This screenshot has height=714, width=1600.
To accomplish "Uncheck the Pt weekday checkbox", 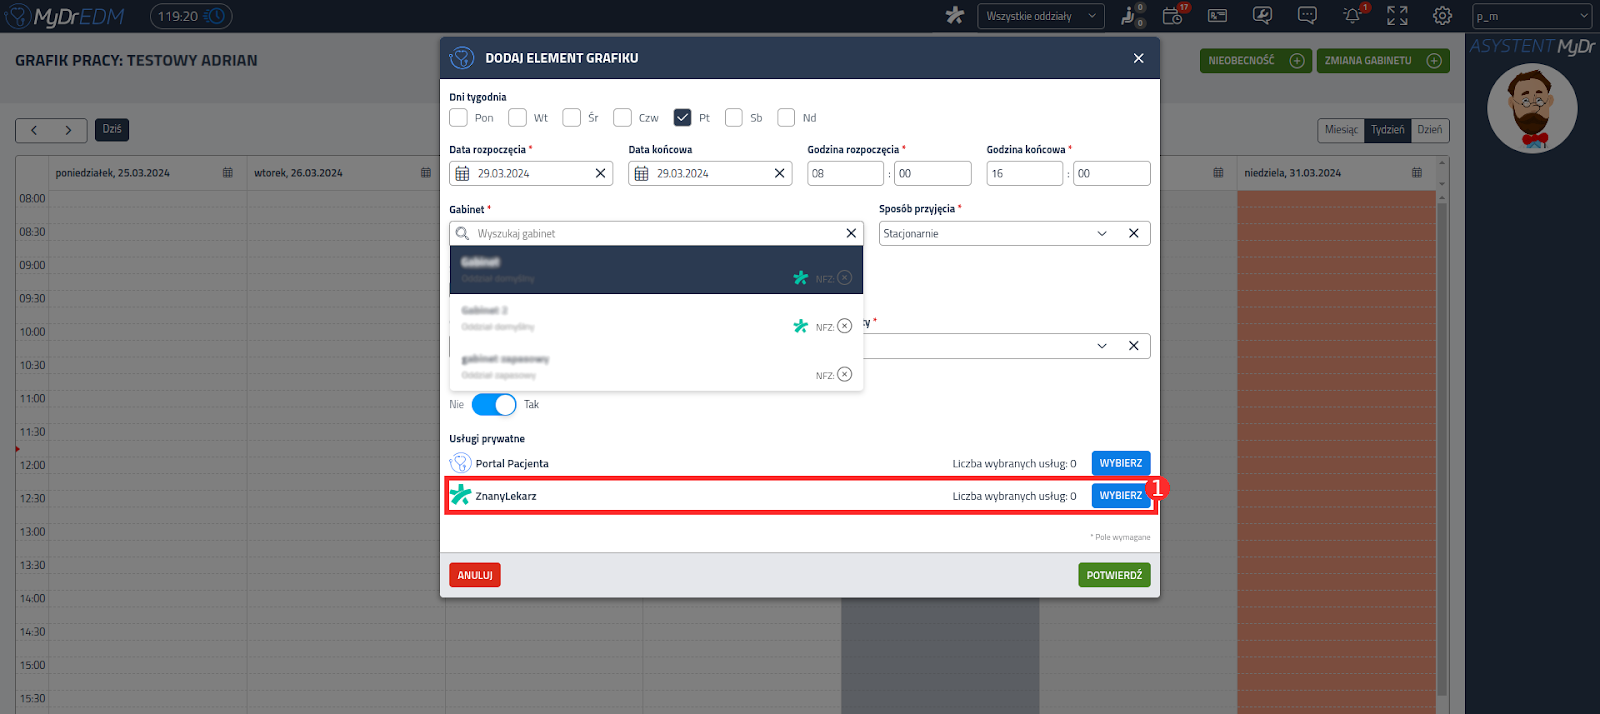I will tap(682, 117).
